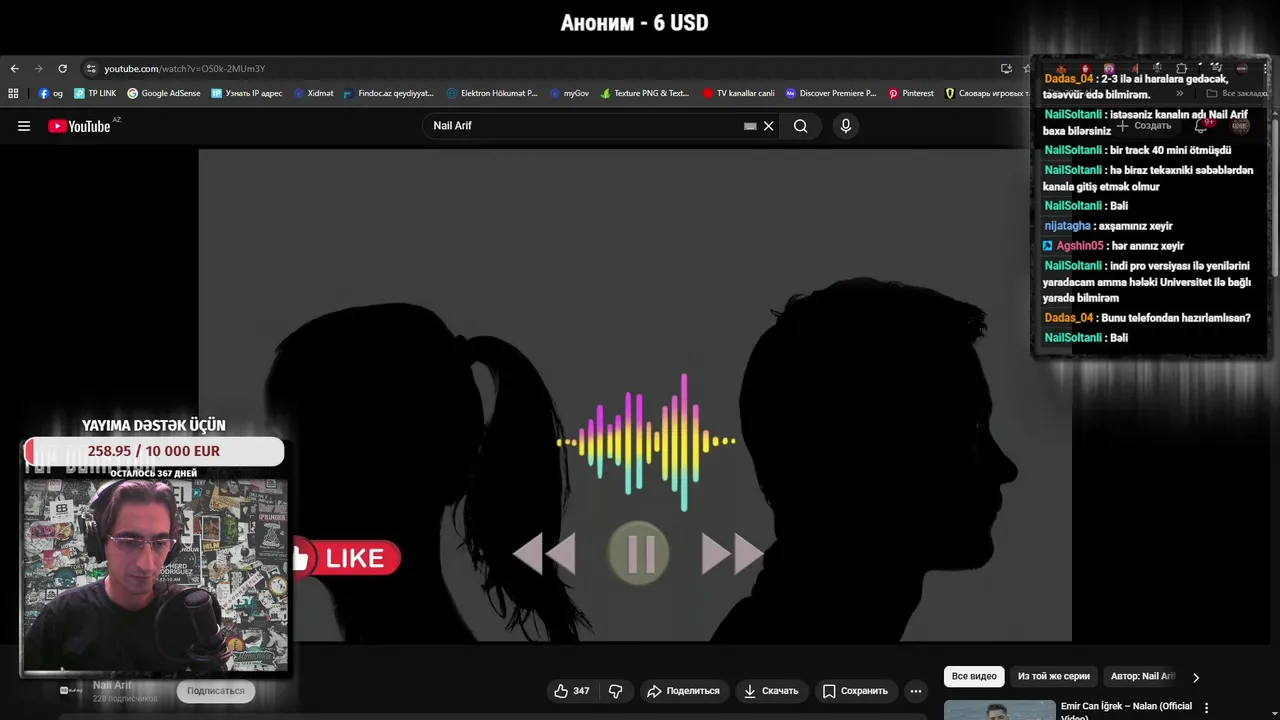Open the apps grid in bookmarks bar
The width and height of the screenshot is (1280, 720).
pos(13,93)
